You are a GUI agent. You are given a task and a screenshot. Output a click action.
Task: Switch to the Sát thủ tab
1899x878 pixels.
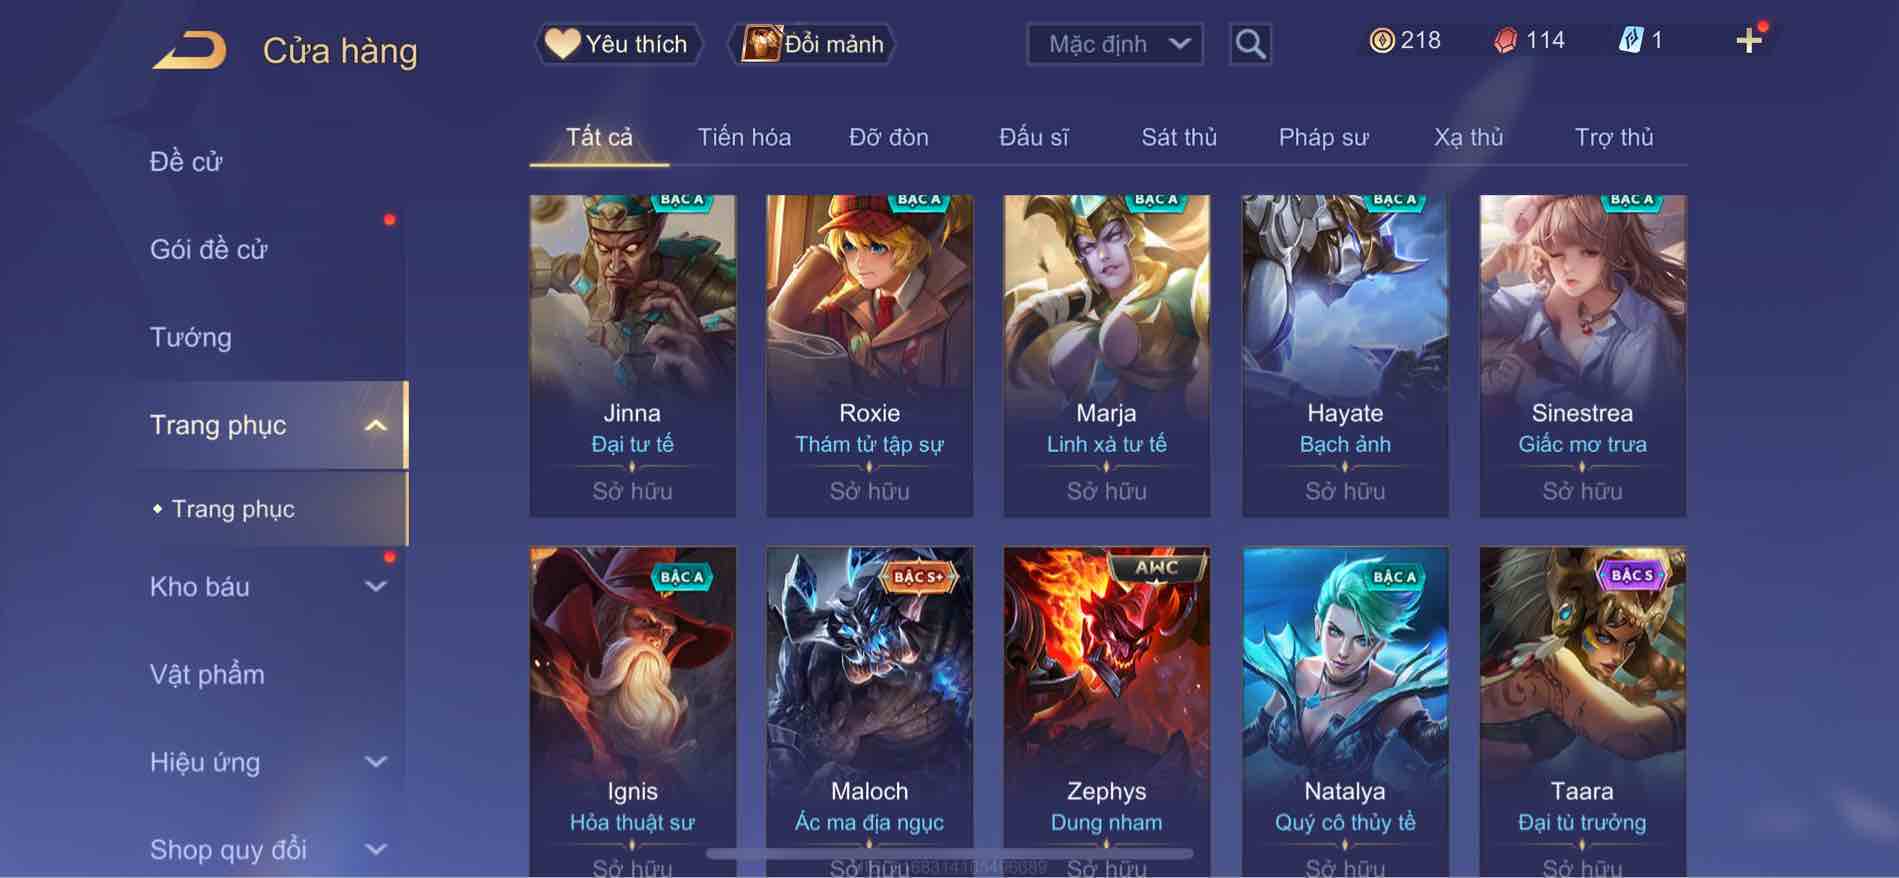click(1179, 137)
